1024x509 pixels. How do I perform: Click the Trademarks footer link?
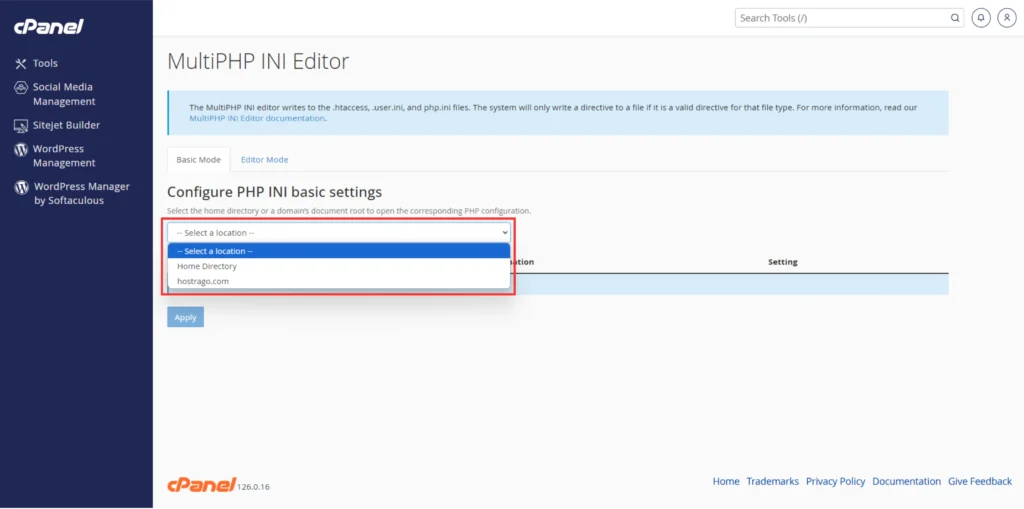point(773,482)
